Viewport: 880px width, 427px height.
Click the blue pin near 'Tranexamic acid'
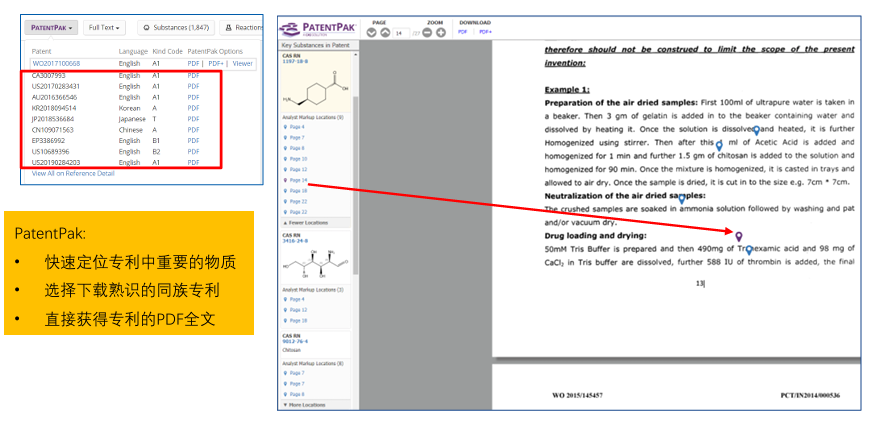[x=749, y=250]
